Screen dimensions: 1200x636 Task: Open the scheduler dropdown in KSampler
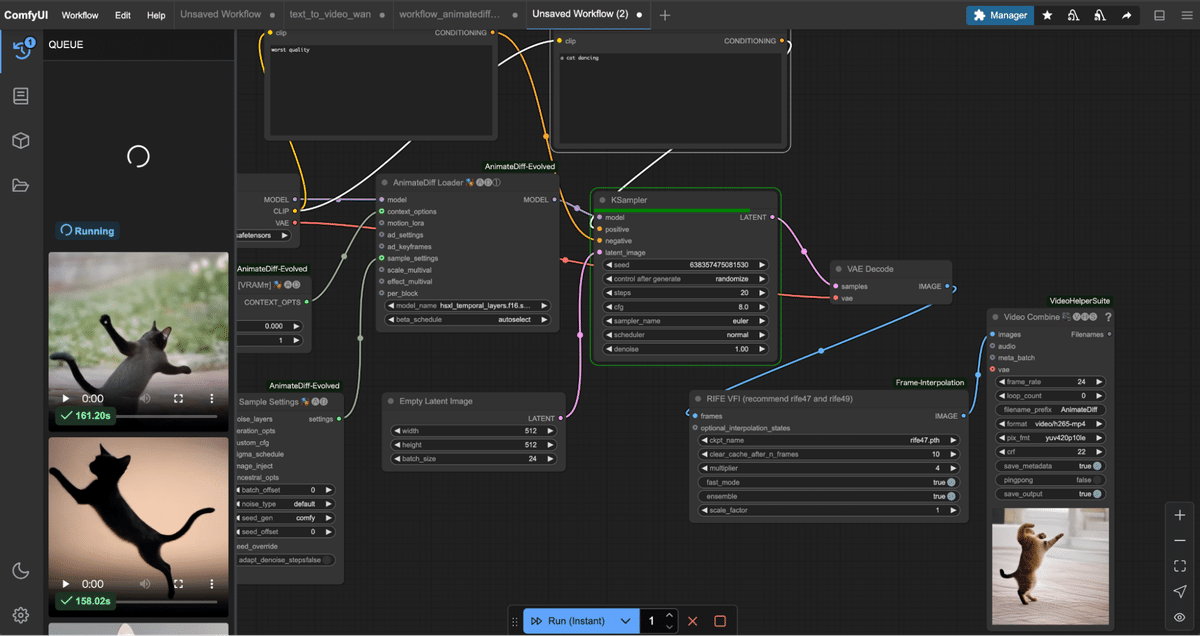686,335
